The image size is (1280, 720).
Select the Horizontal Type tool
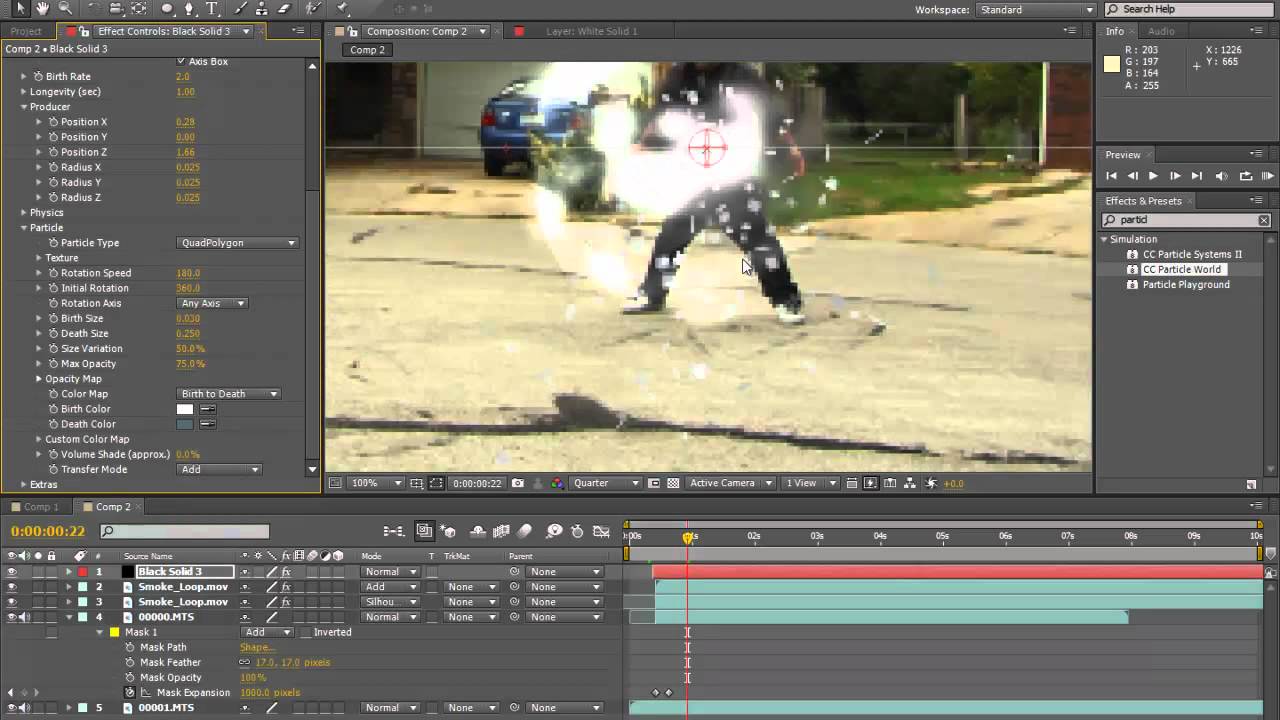tap(213, 9)
